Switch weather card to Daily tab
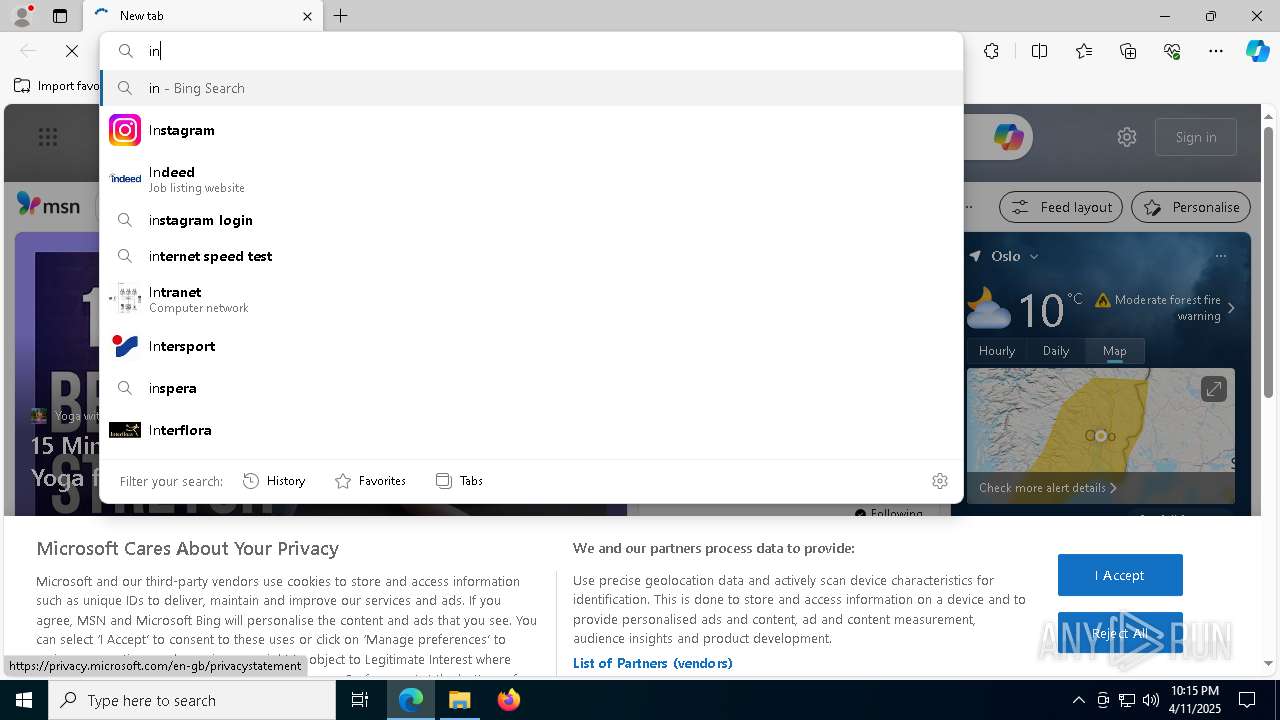 (1056, 351)
